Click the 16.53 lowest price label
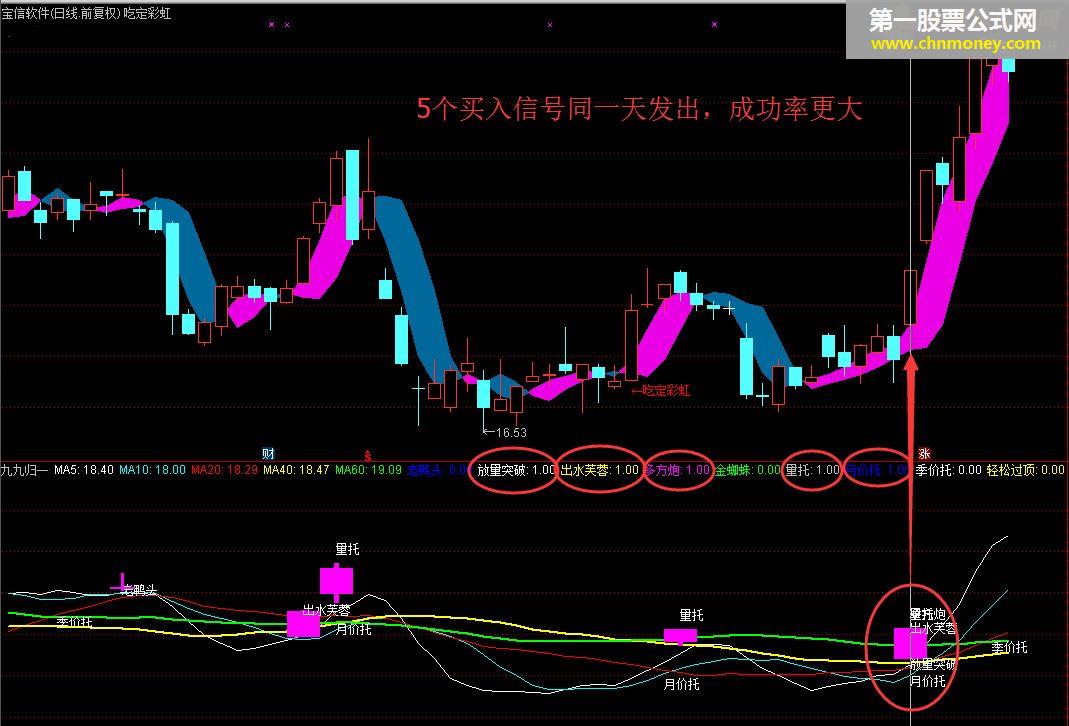Image resolution: width=1069 pixels, height=726 pixels. 505,432
